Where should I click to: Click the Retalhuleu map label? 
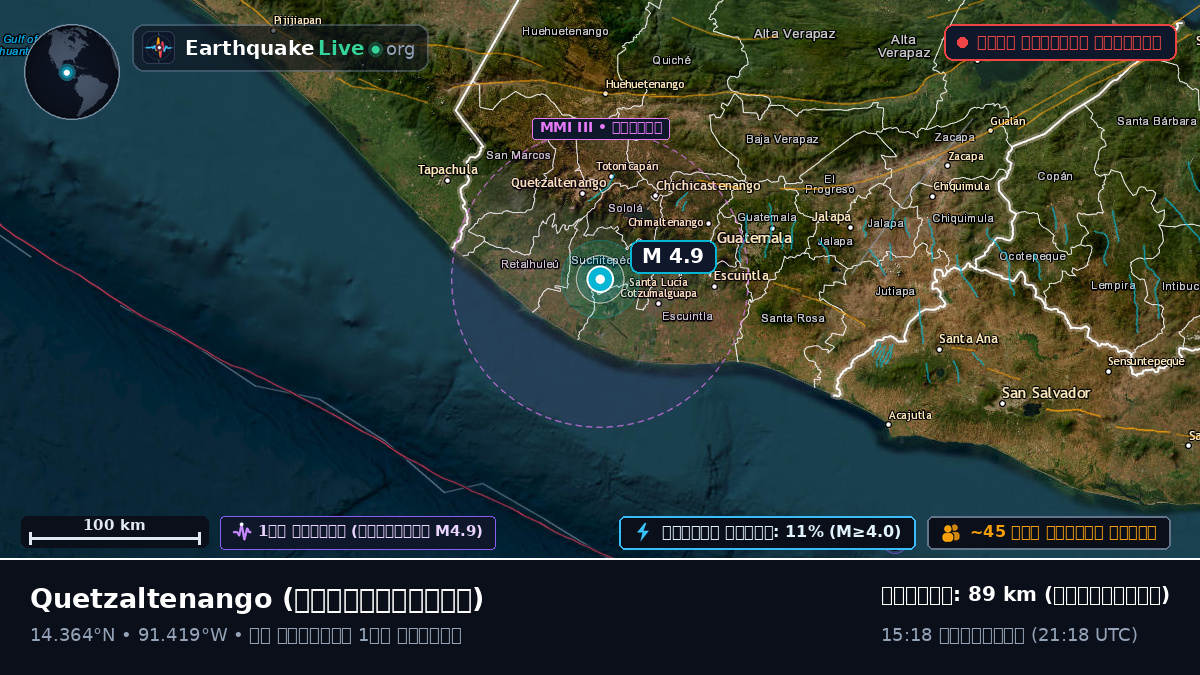click(x=530, y=264)
